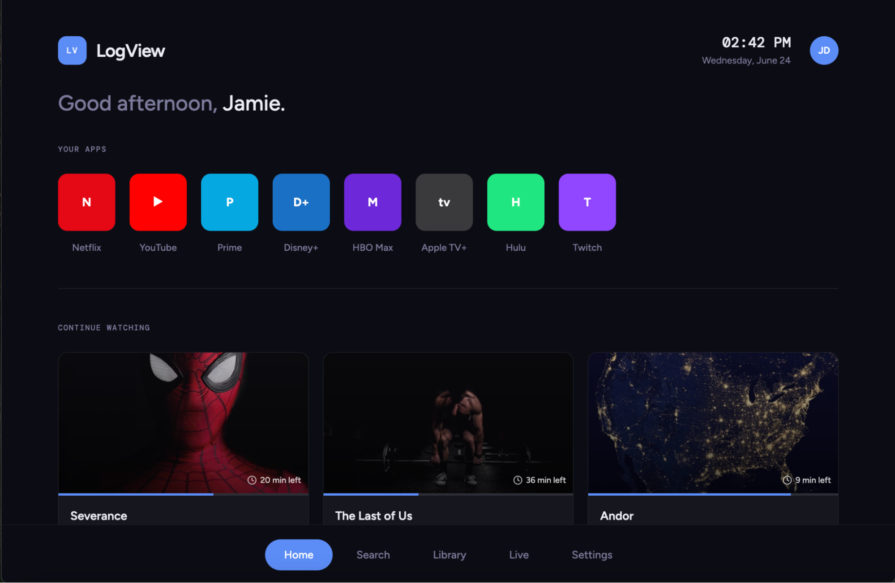Click the CONTINUE WATCHING section heading
895x583 pixels.
click(104, 328)
